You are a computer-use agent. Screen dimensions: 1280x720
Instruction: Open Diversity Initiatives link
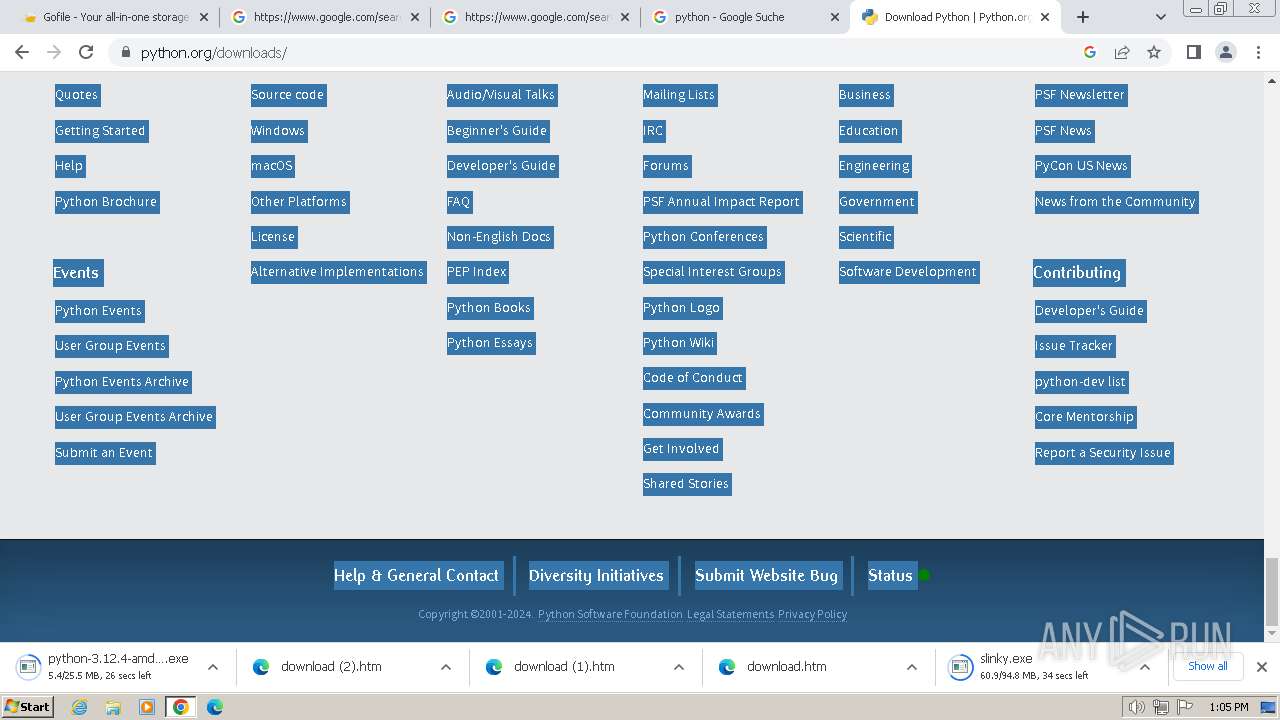point(596,575)
